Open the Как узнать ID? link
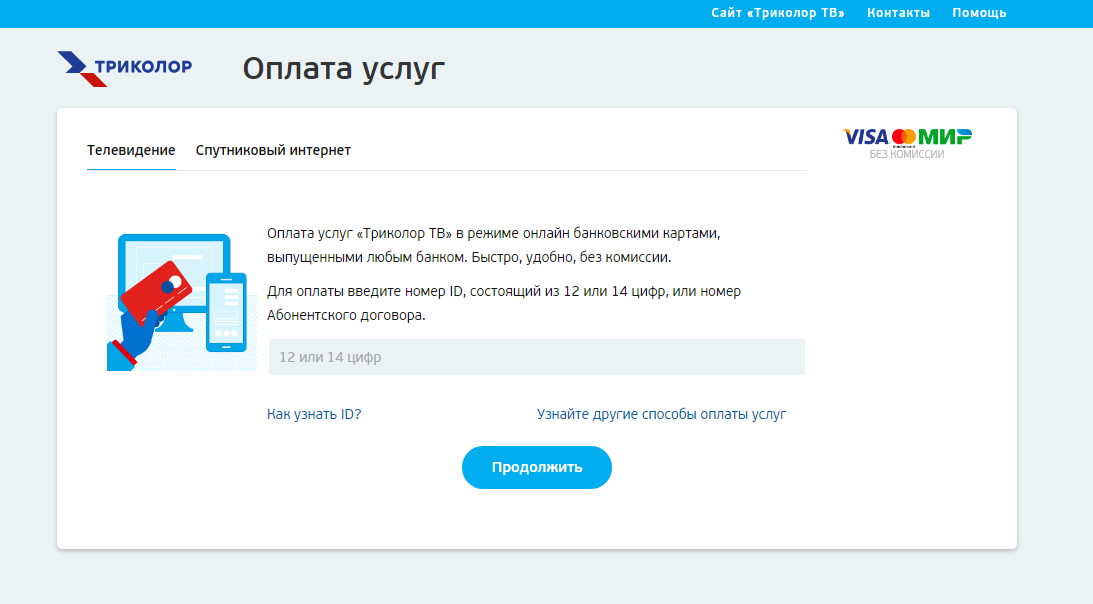 (314, 414)
